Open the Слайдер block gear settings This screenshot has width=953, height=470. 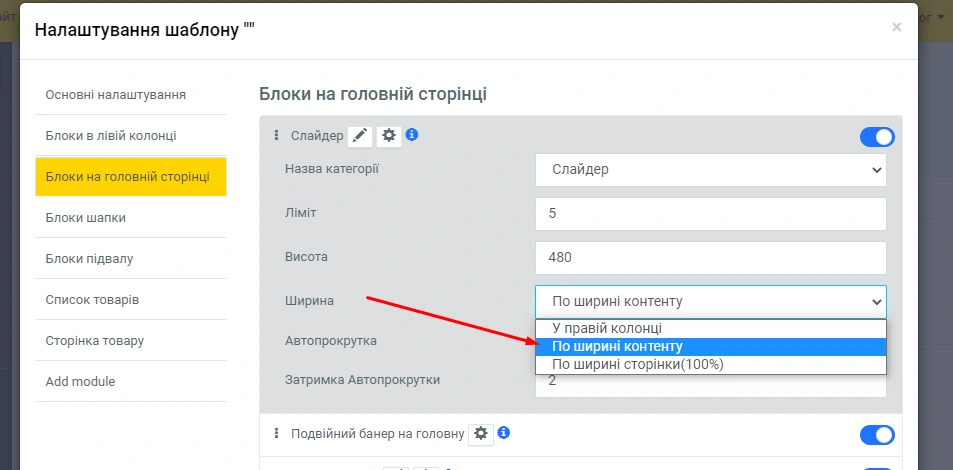point(389,136)
